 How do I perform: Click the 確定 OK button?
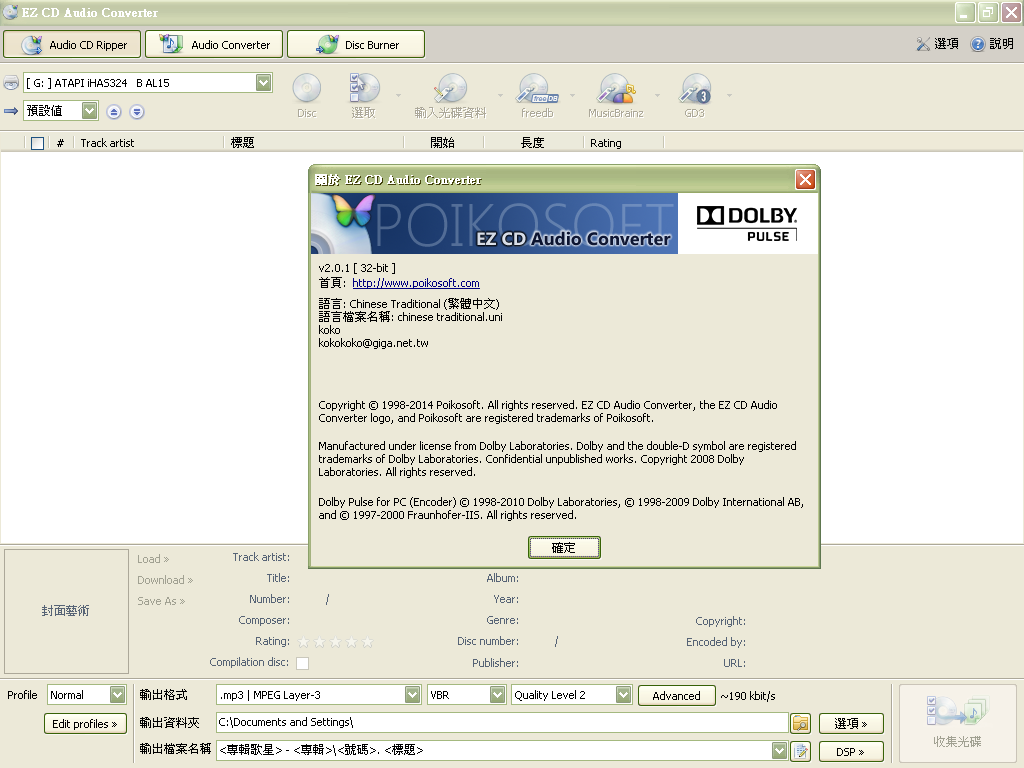(564, 547)
